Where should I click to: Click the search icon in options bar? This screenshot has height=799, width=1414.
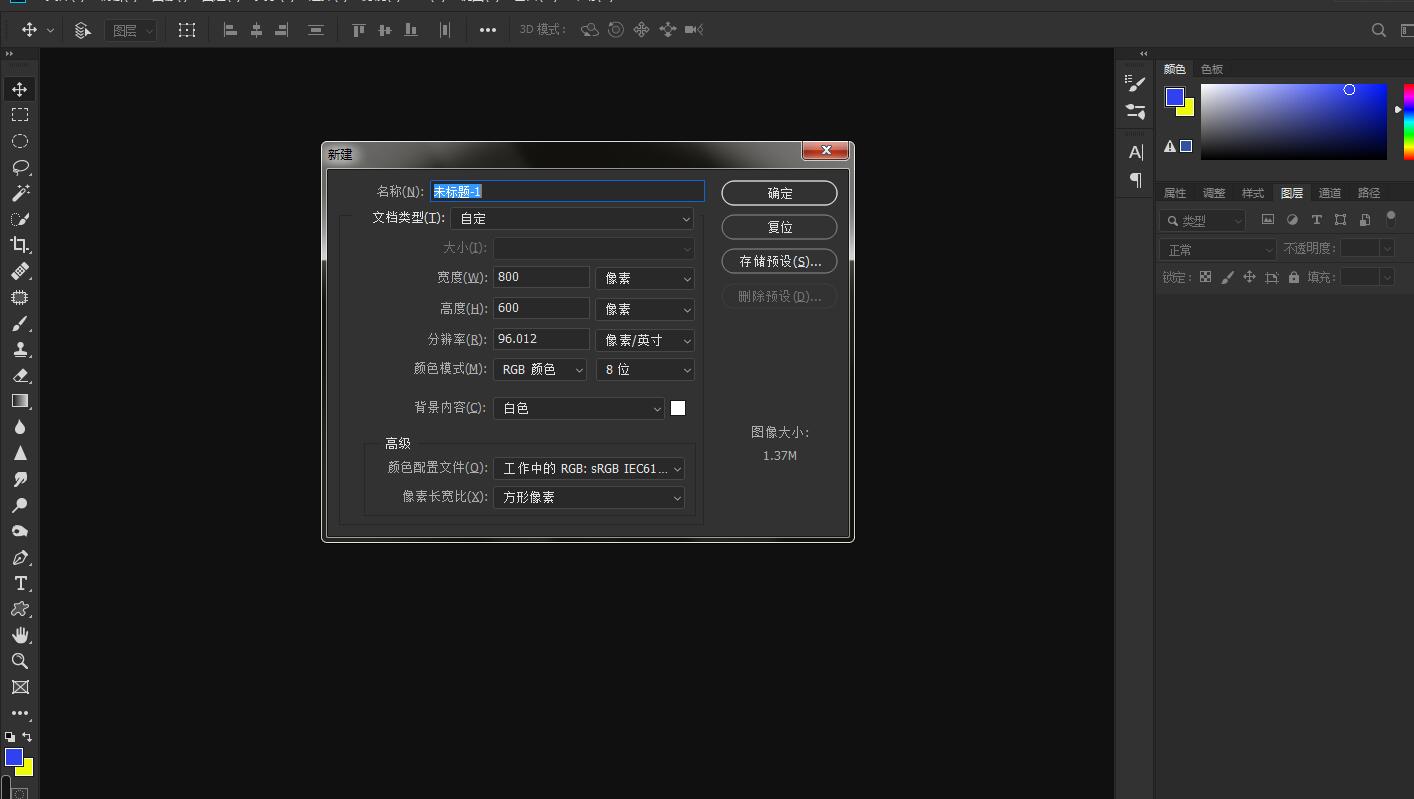pos(1378,30)
